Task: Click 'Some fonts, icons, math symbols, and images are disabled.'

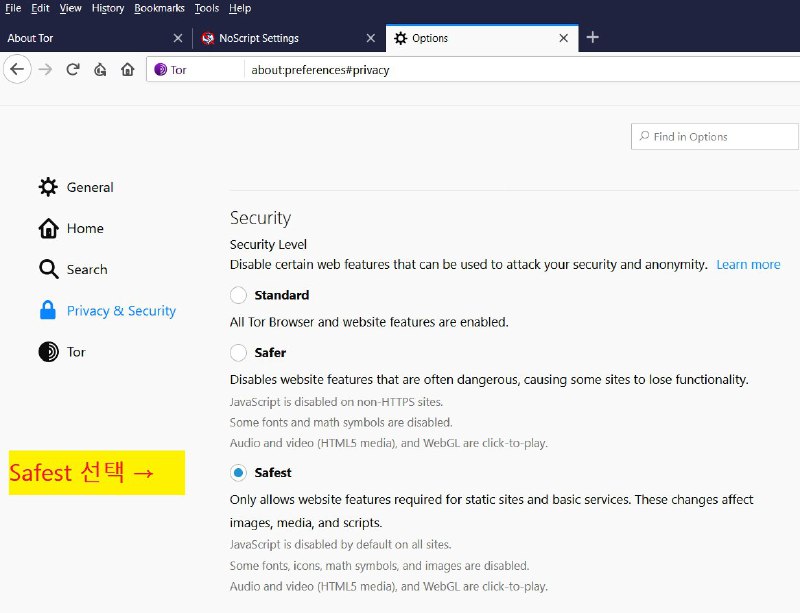Action: pyautogui.click(x=379, y=566)
